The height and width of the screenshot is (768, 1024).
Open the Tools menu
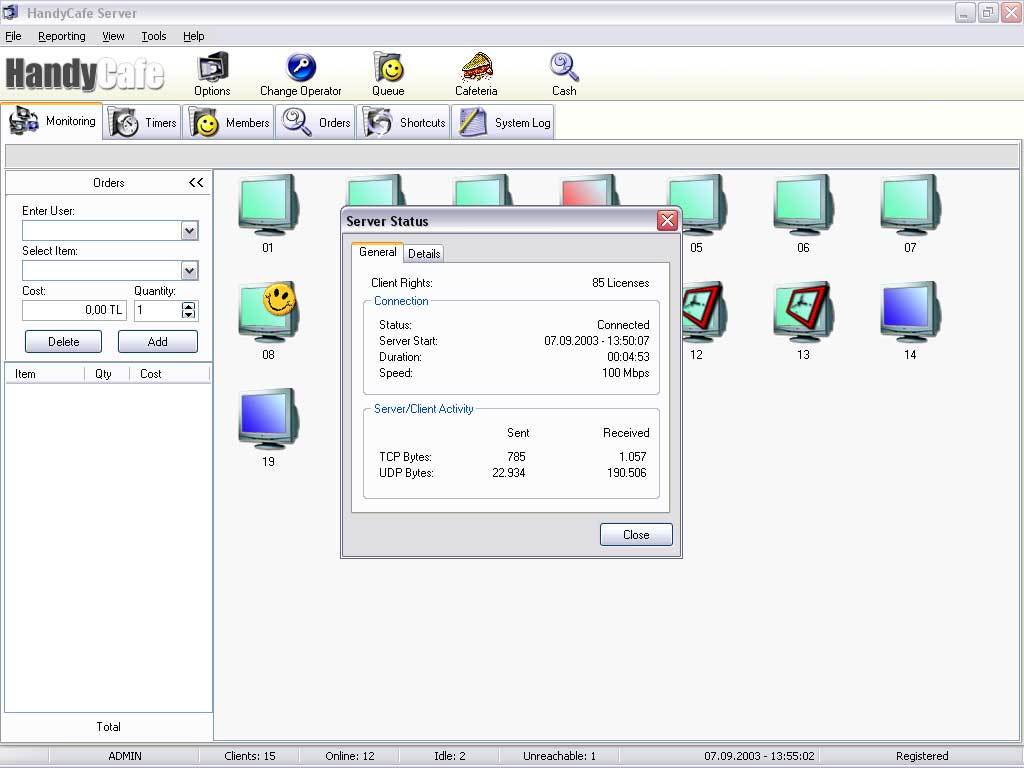pos(153,36)
